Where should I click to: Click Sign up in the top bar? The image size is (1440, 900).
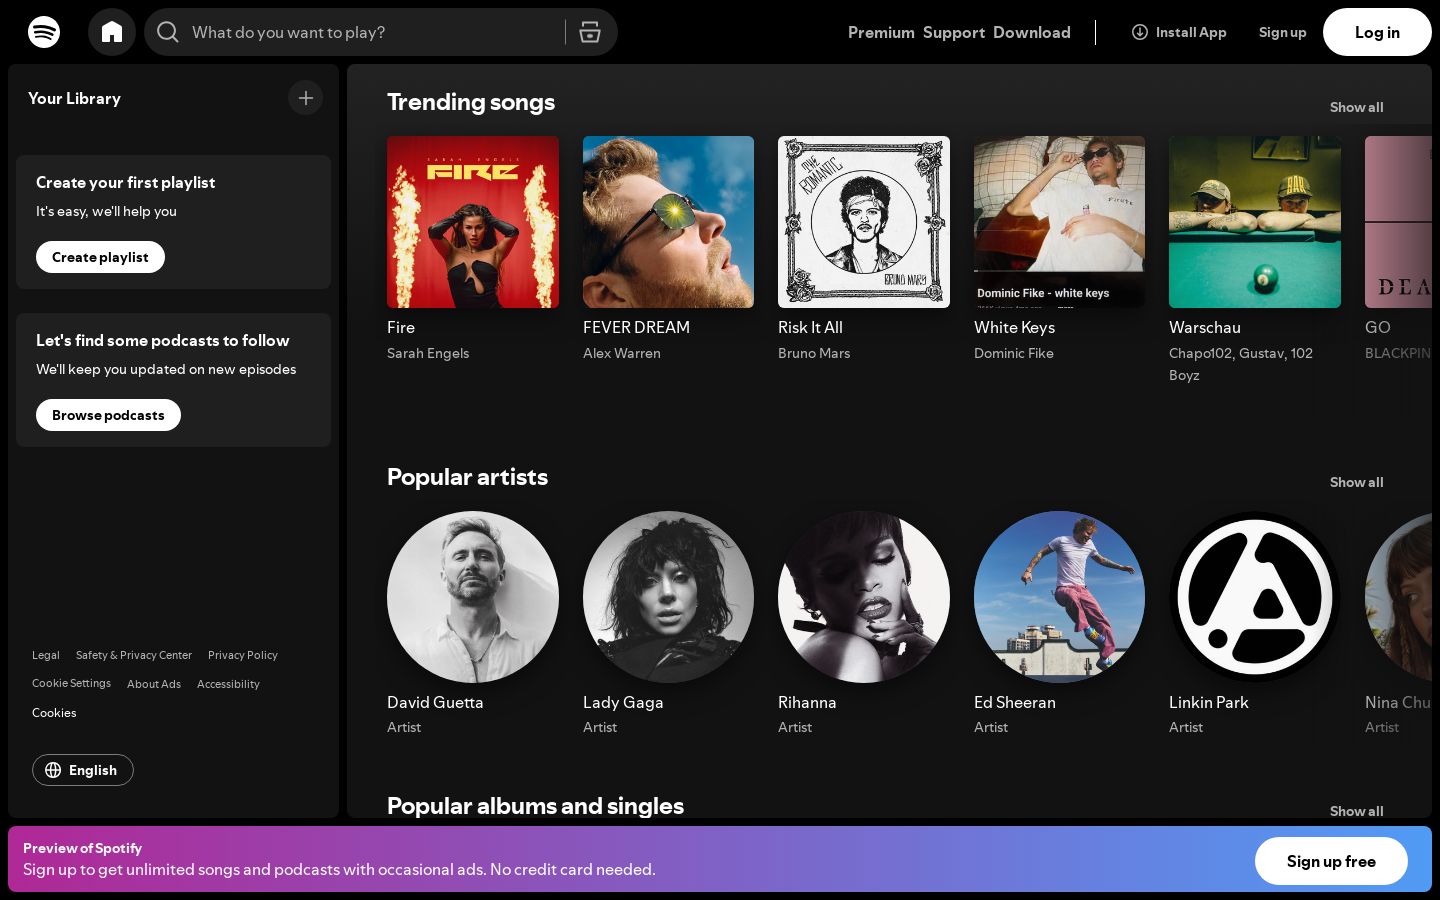click(x=1283, y=32)
